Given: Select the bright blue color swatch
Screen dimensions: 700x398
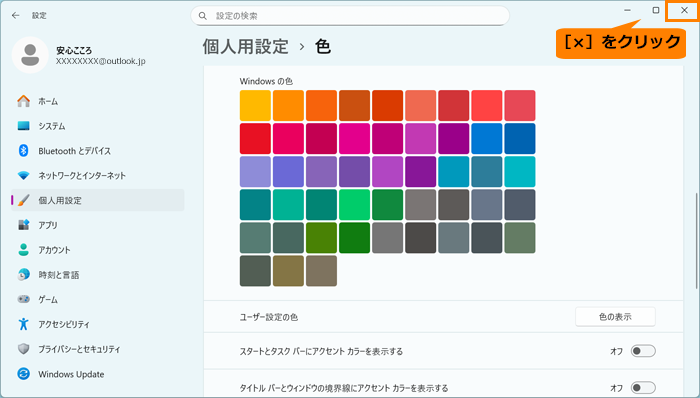Looking at the screenshot, I should coord(487,139).
